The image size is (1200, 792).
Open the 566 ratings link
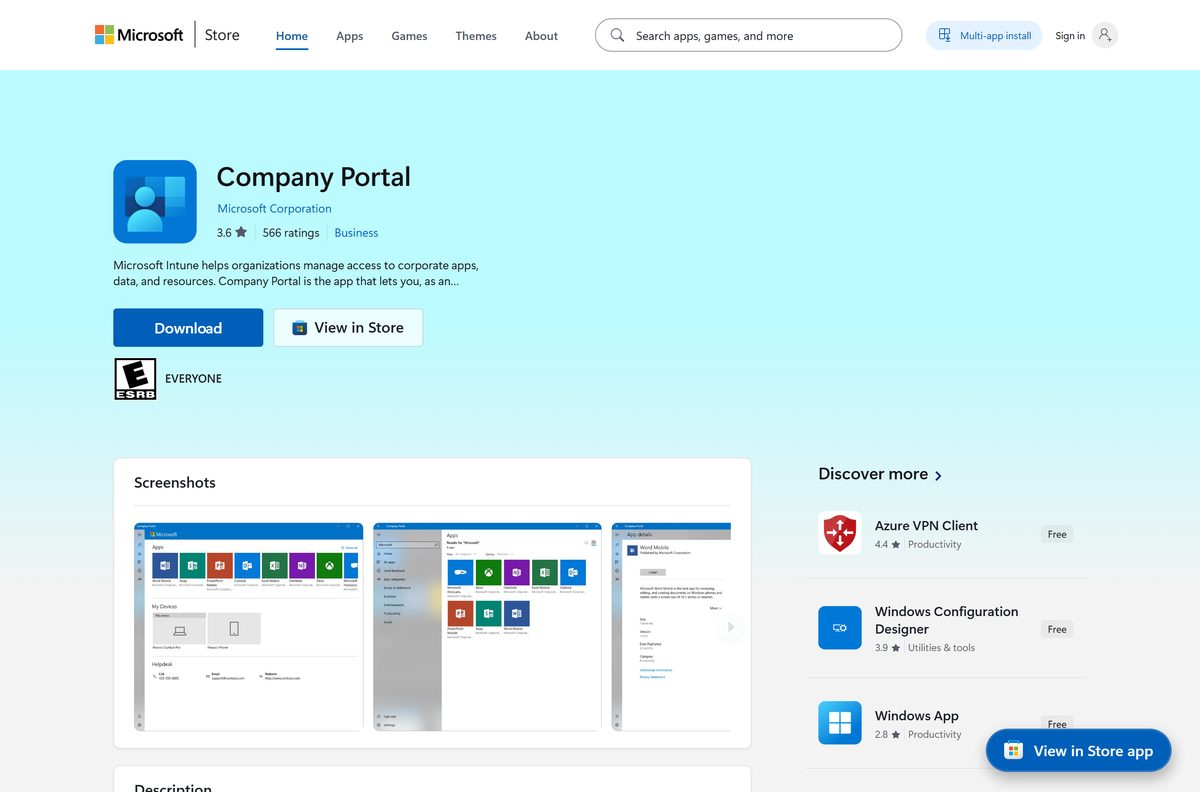click(x=291, y=233)
